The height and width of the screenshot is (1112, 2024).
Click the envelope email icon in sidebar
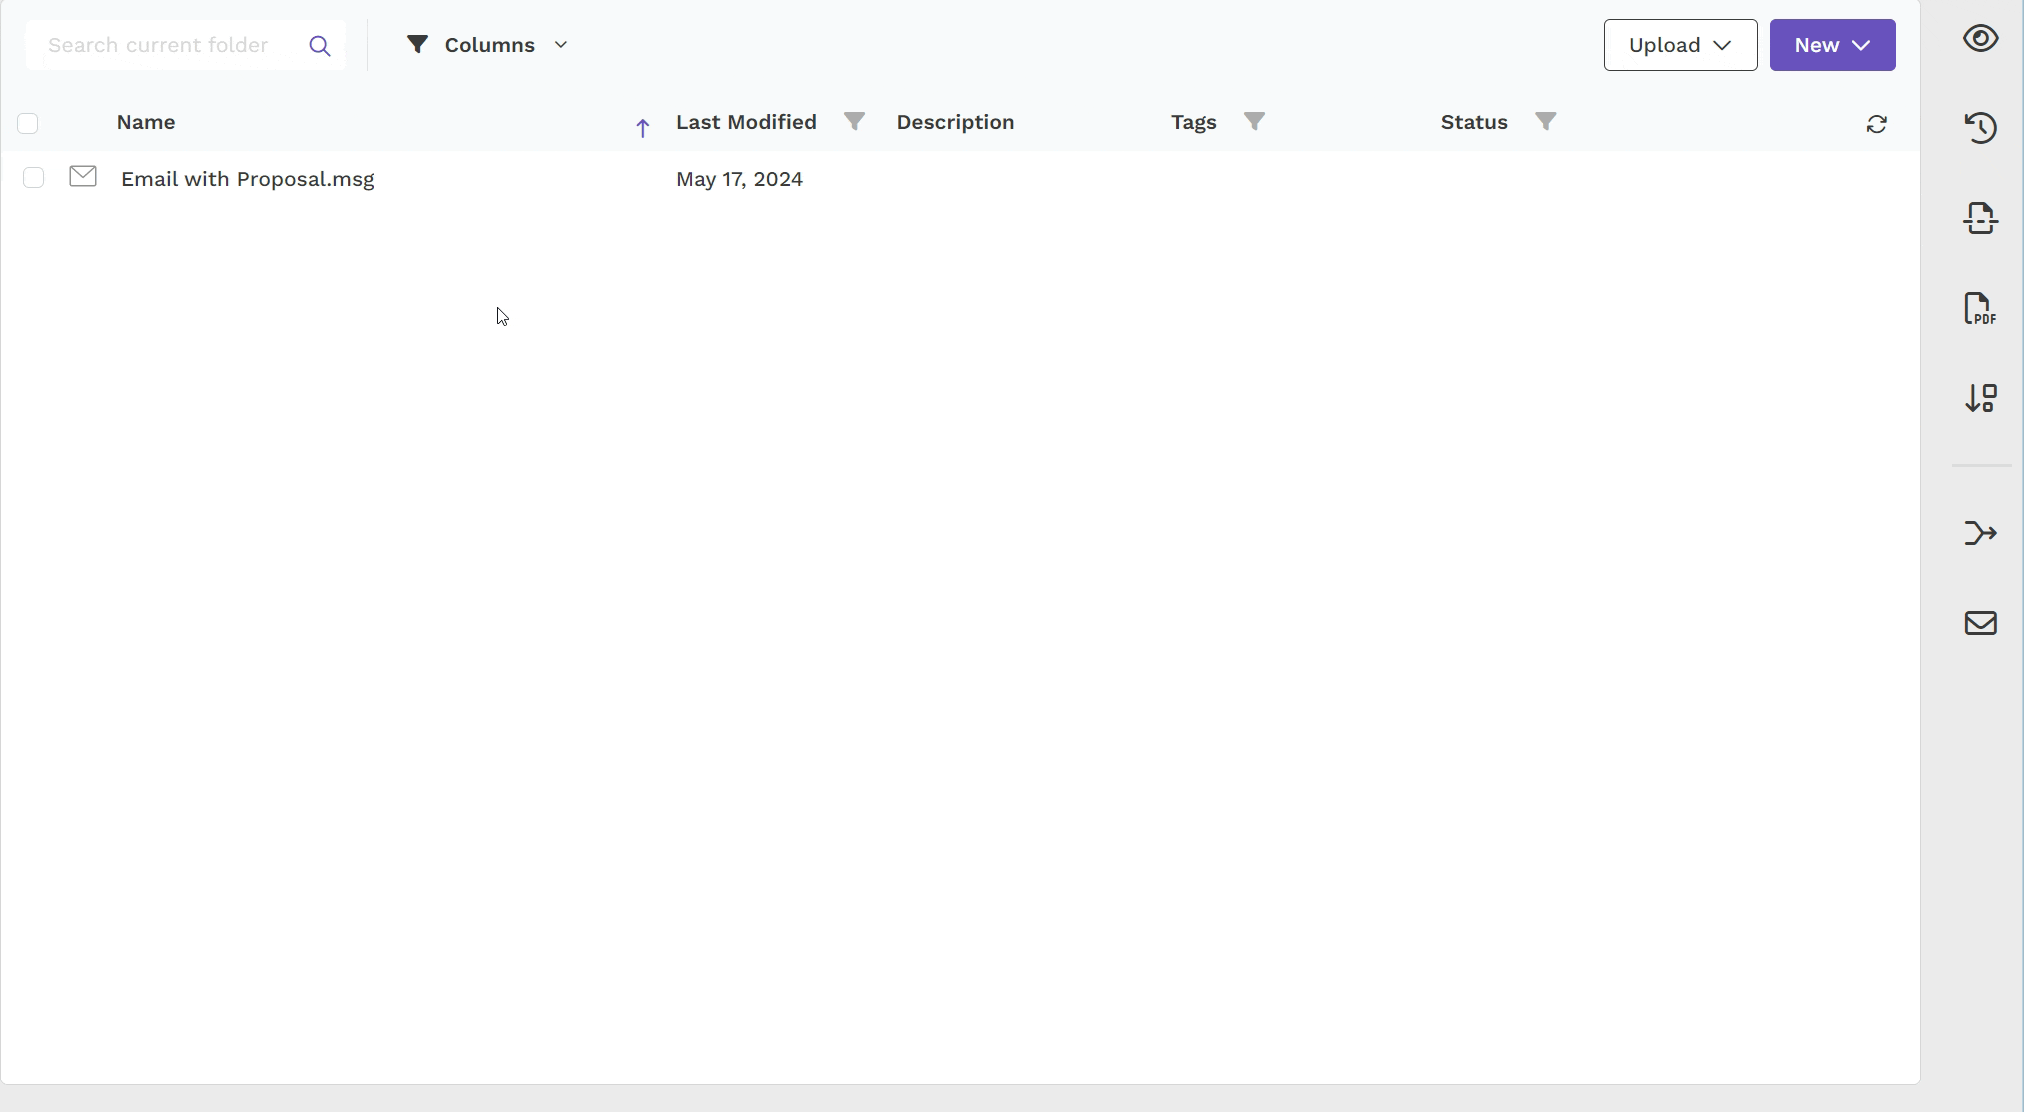(1980, 623)
